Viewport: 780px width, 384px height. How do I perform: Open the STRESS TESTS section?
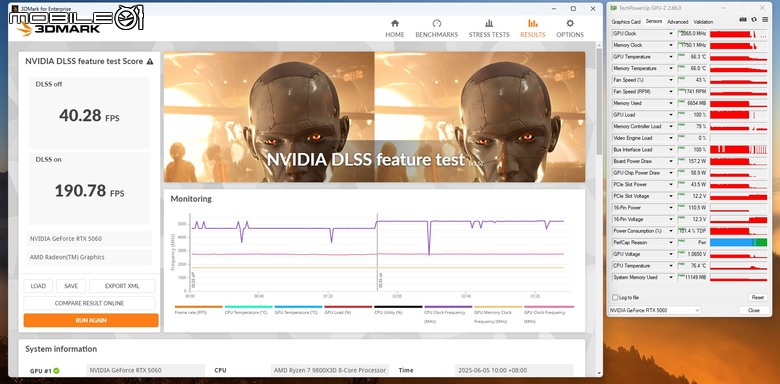pos(489,29)
